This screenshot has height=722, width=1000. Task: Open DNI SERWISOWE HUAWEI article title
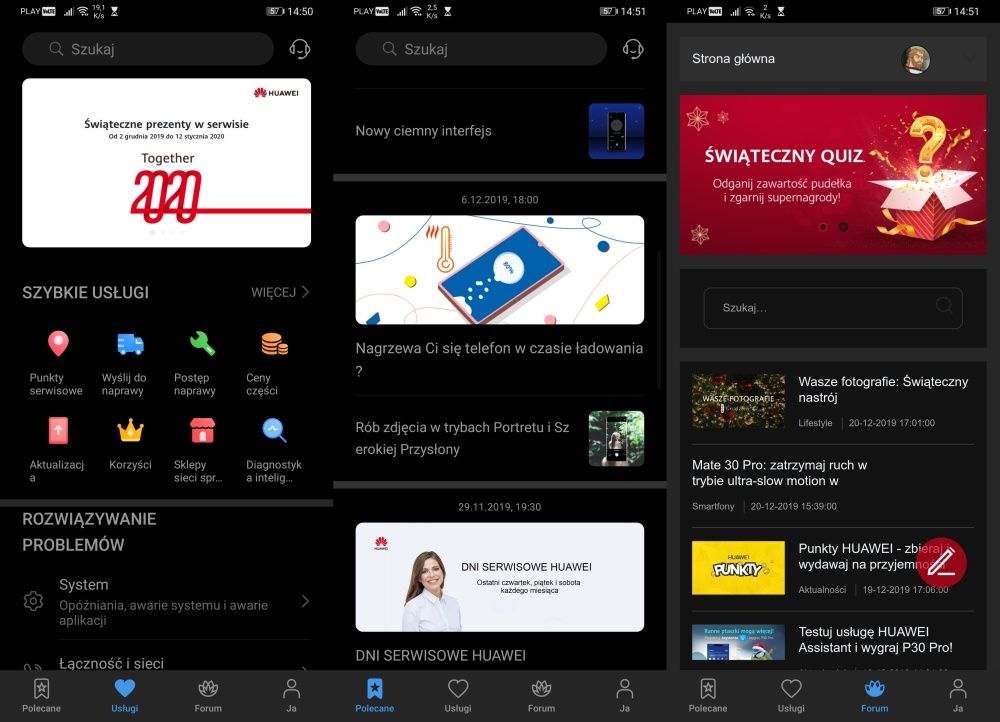[x=441, y=656]
